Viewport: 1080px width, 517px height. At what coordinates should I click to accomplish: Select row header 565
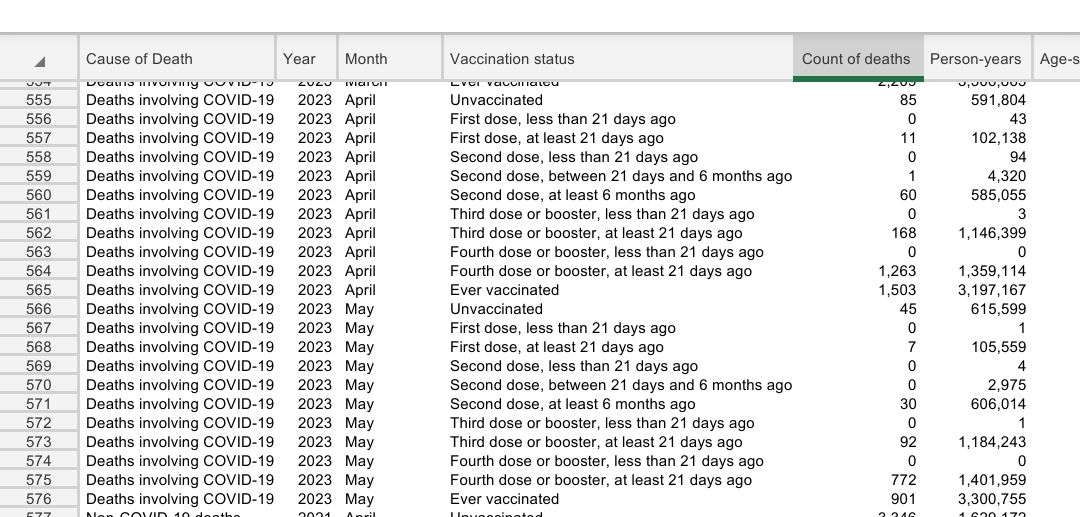39,290
